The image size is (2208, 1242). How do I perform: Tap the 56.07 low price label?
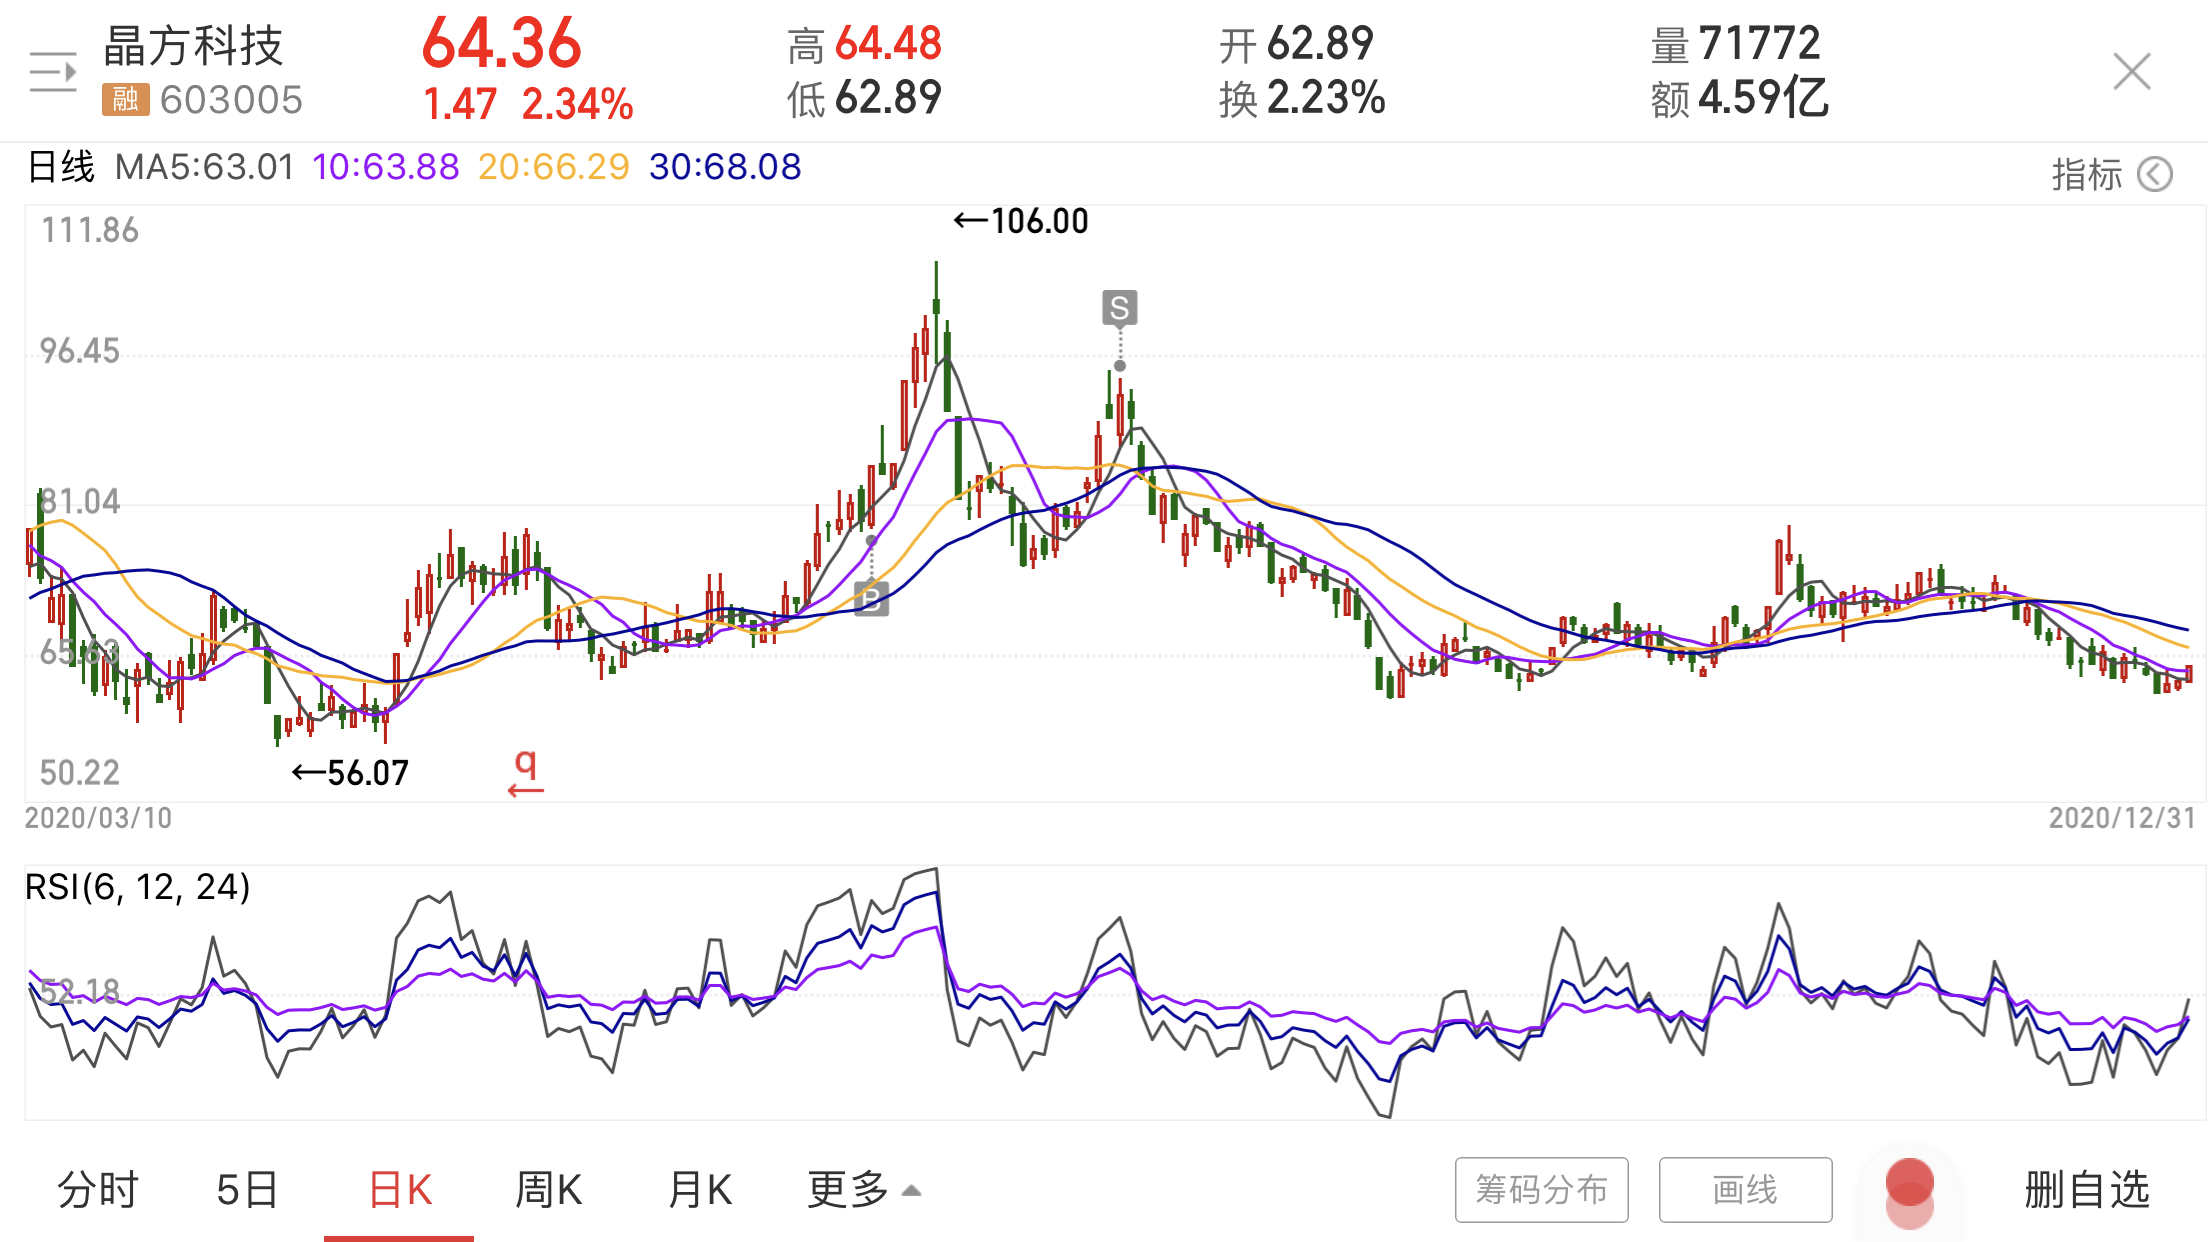pyautogui.click(x=352, y=773)
